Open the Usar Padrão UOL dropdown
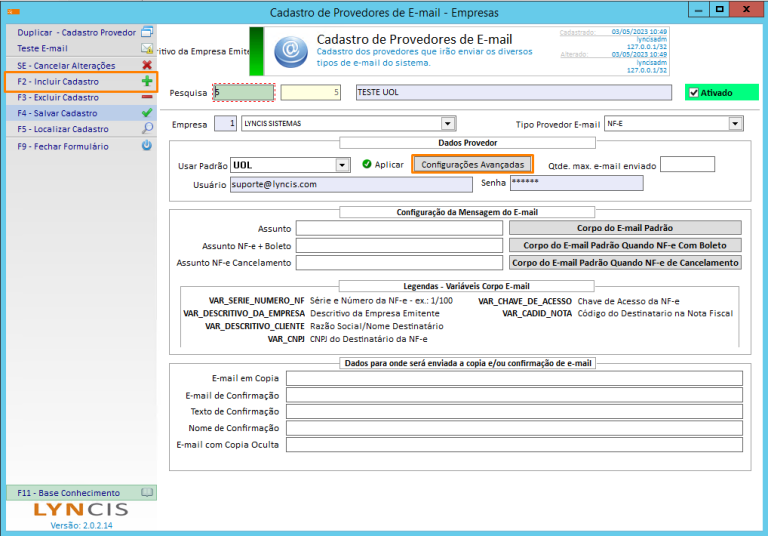The image size is (768, 536). [342, 165]
